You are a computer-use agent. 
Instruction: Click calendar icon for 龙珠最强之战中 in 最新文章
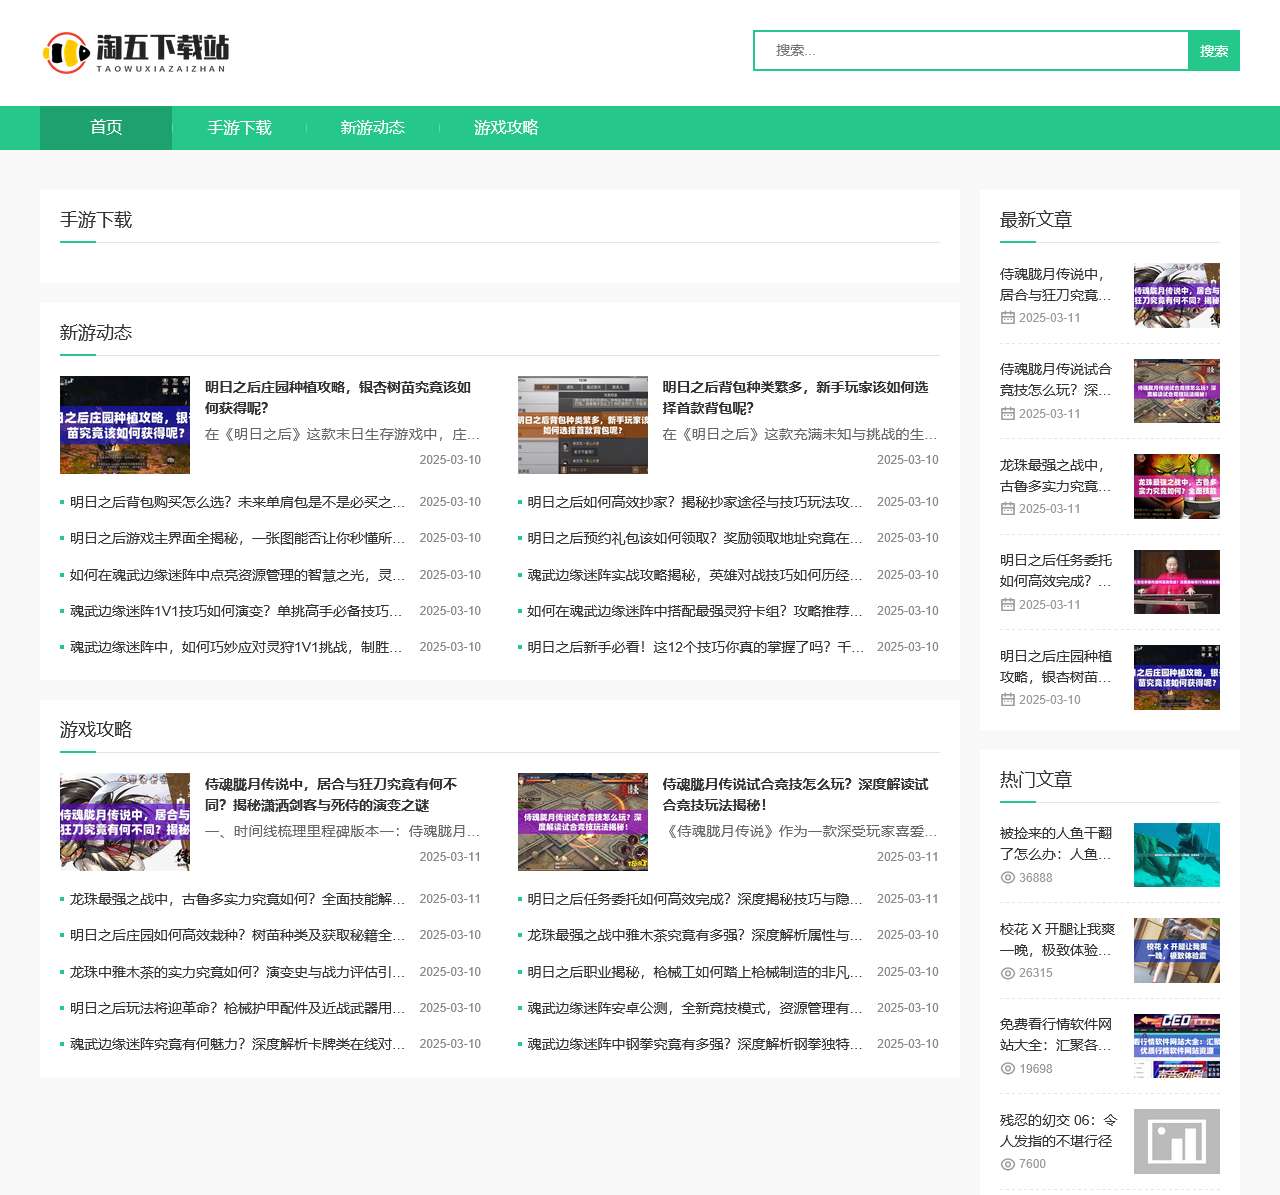(1008, 509)
